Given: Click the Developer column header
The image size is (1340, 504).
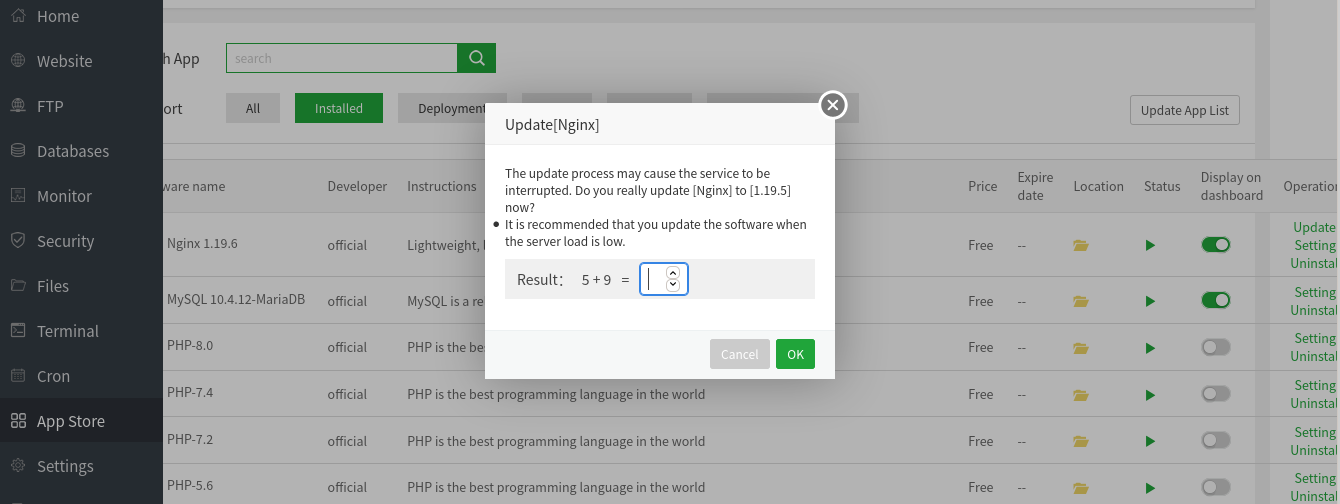Looking at the screenshot, I should [x=357, y=186].
